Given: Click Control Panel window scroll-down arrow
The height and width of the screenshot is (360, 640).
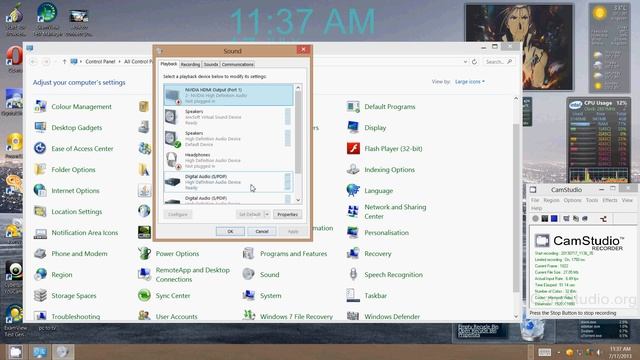Looking at the screenshot, I should 516,317.
